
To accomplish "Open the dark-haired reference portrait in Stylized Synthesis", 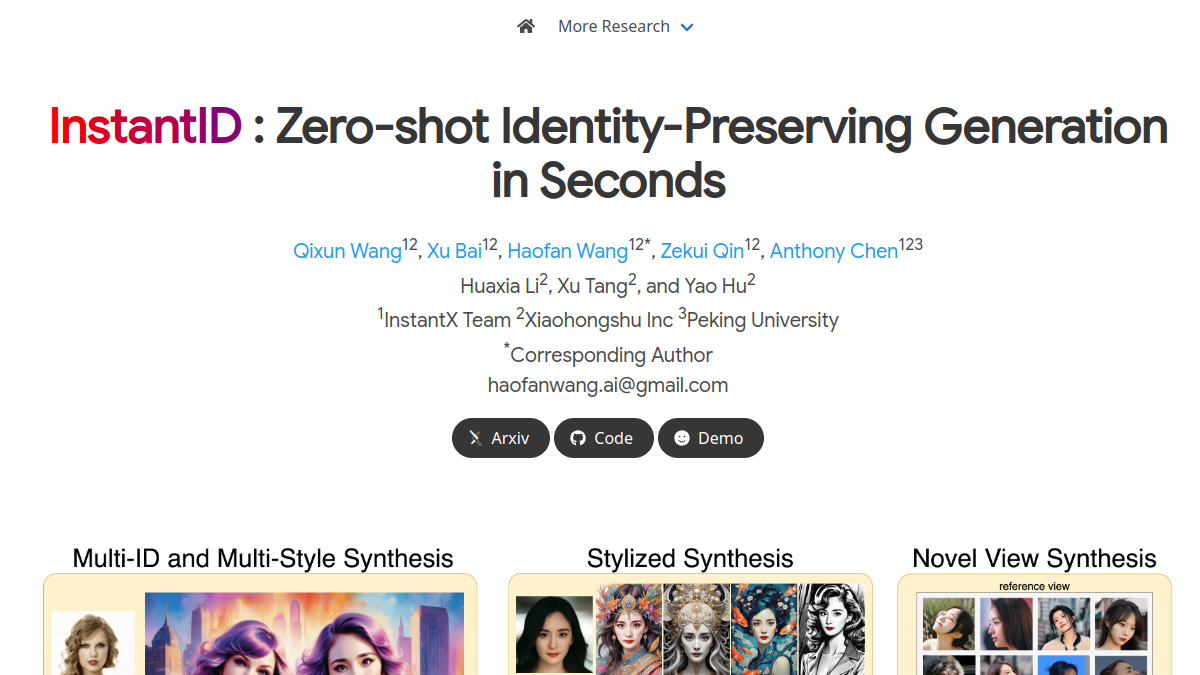I will 554,634.
